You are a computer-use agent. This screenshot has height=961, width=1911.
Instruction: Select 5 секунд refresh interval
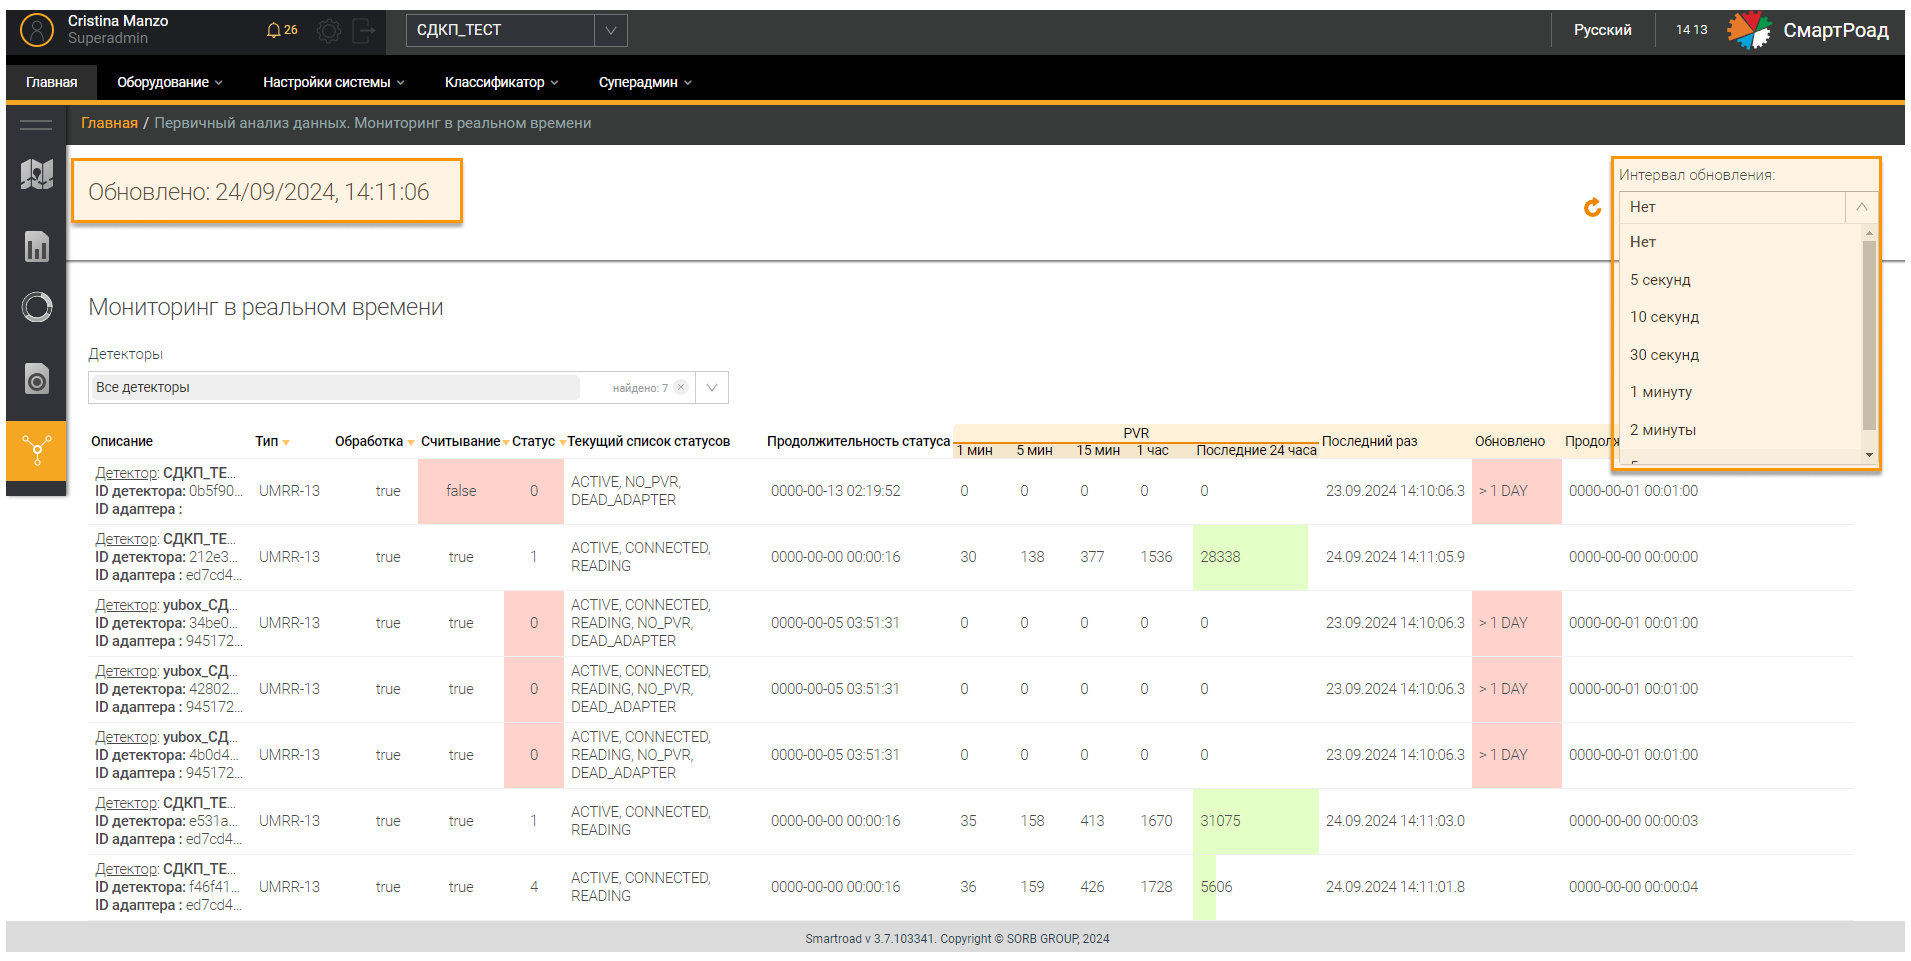click(x=1740, y=280)
